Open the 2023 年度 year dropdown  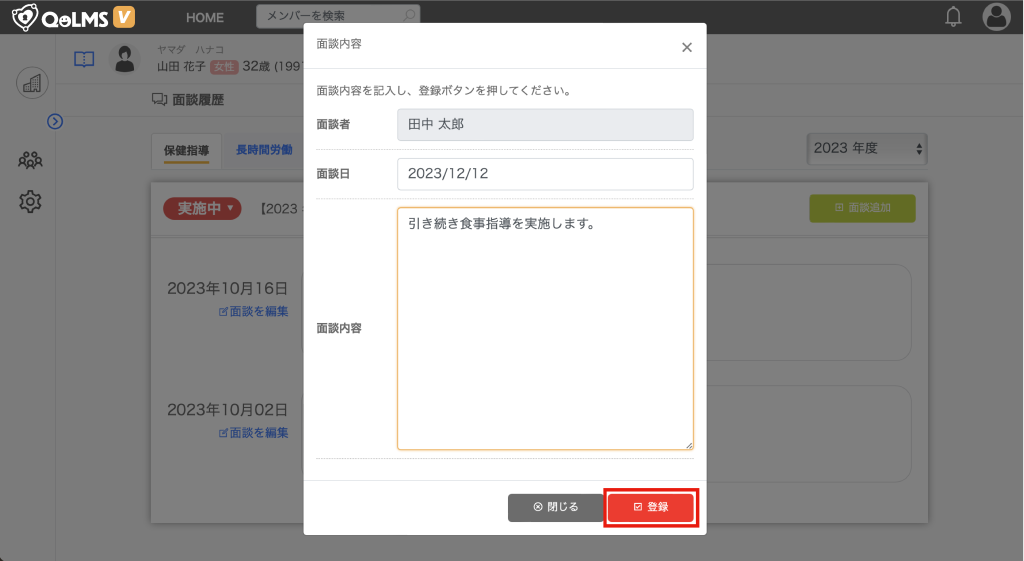click(x=867, y=148)
